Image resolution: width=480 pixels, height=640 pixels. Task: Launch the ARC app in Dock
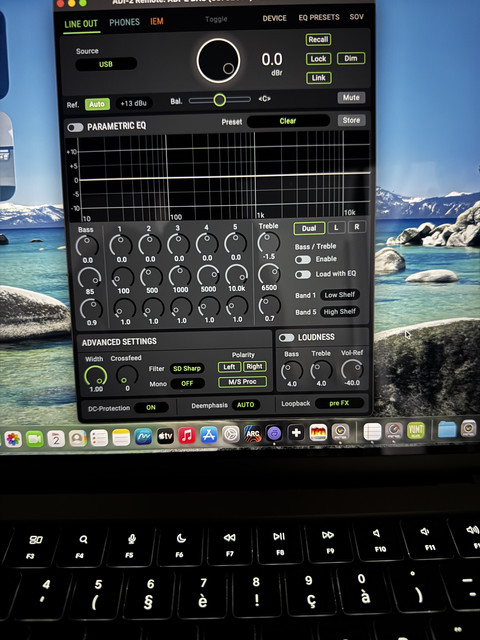point(252,434)
